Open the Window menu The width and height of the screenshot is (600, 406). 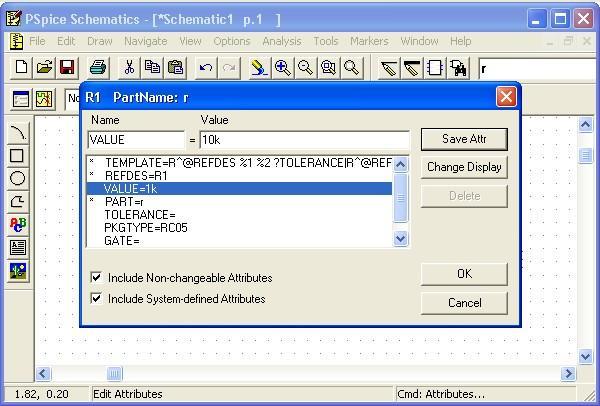click(419, 41)
